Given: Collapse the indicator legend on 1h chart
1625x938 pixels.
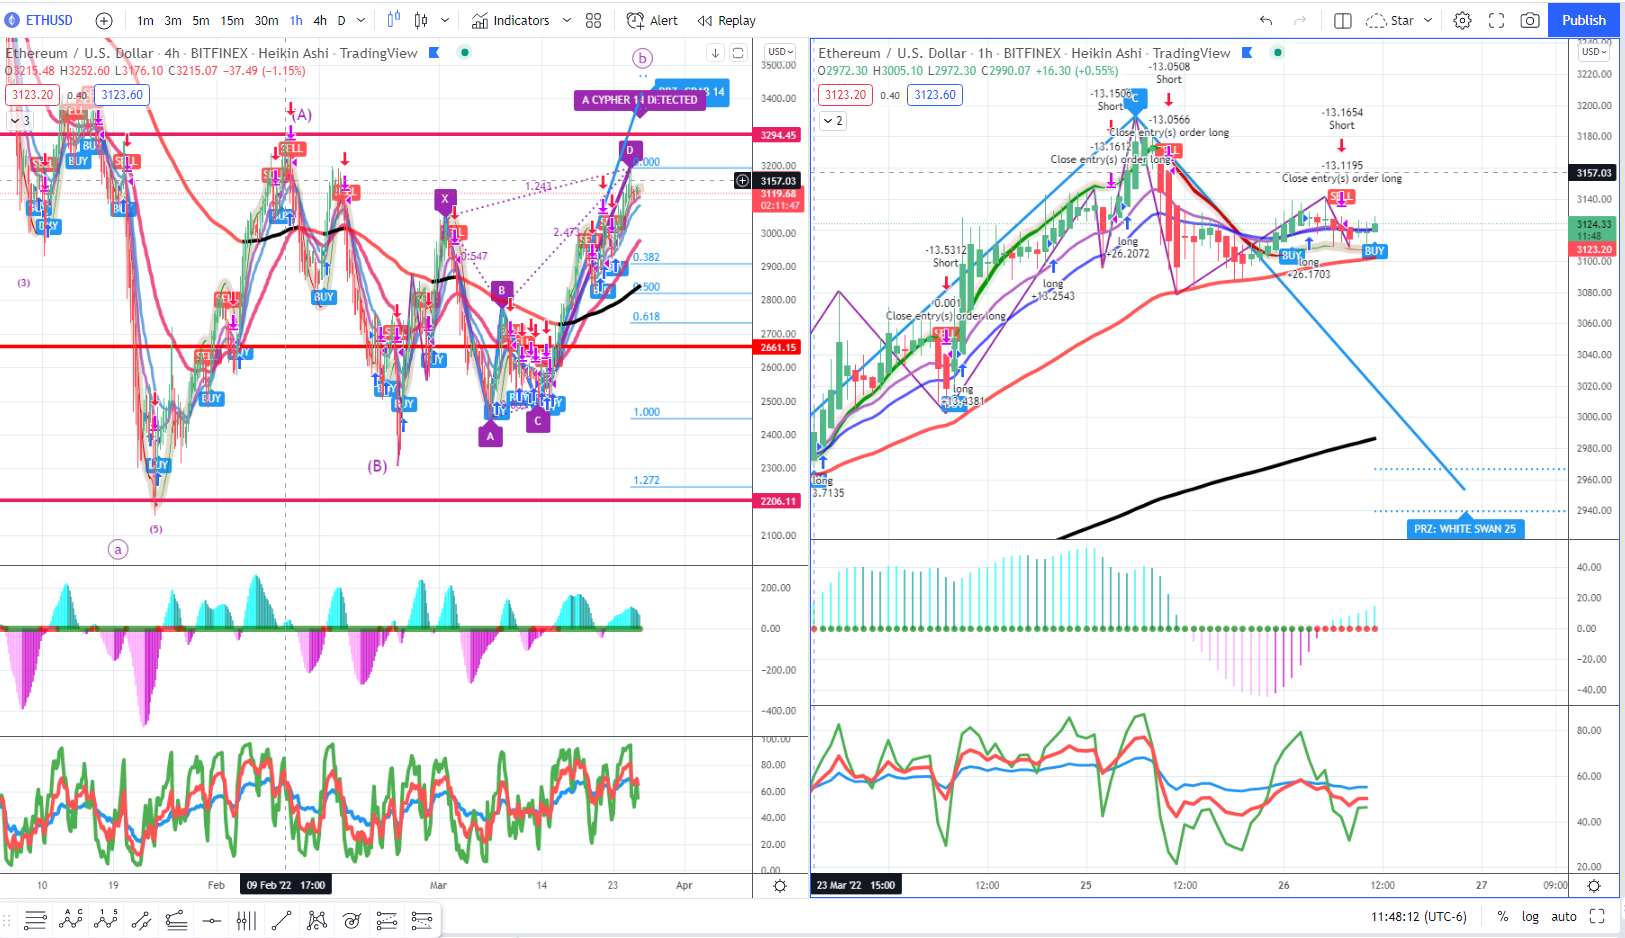Looking at the screenshot, I should (833, 120).
